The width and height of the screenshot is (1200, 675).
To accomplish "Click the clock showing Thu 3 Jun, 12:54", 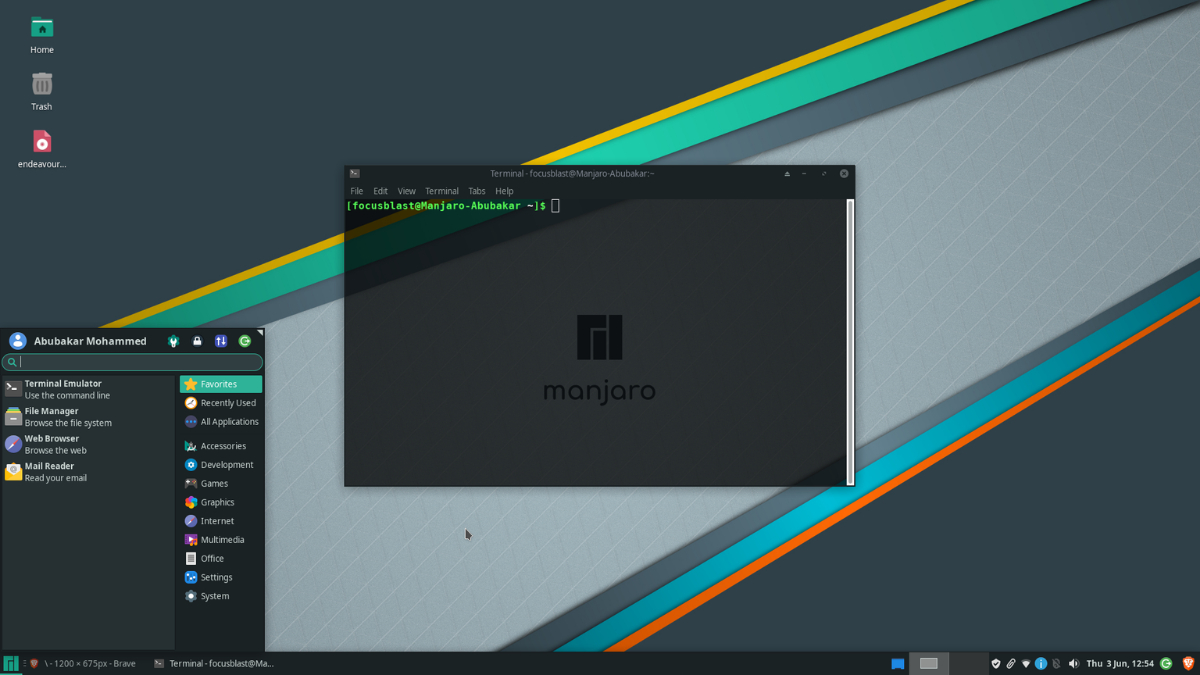I will coord(1120,663).
